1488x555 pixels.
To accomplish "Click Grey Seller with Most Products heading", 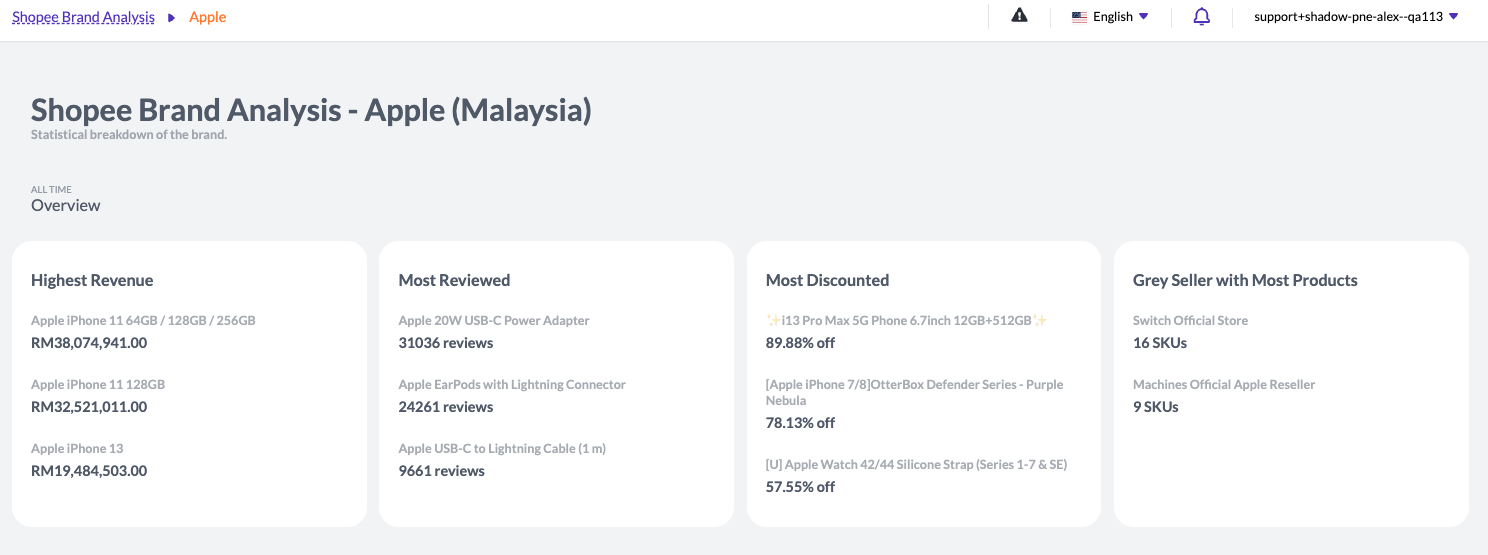I will (x=1245, y=281).
